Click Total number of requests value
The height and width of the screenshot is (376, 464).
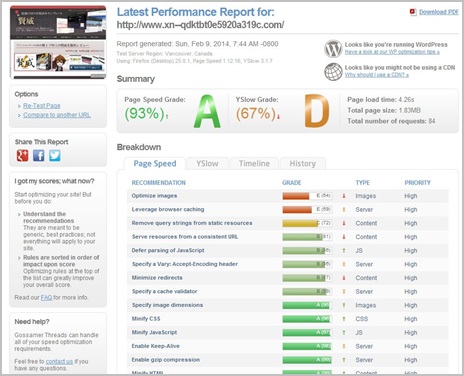pyautogui.click(x=432, y=121)
